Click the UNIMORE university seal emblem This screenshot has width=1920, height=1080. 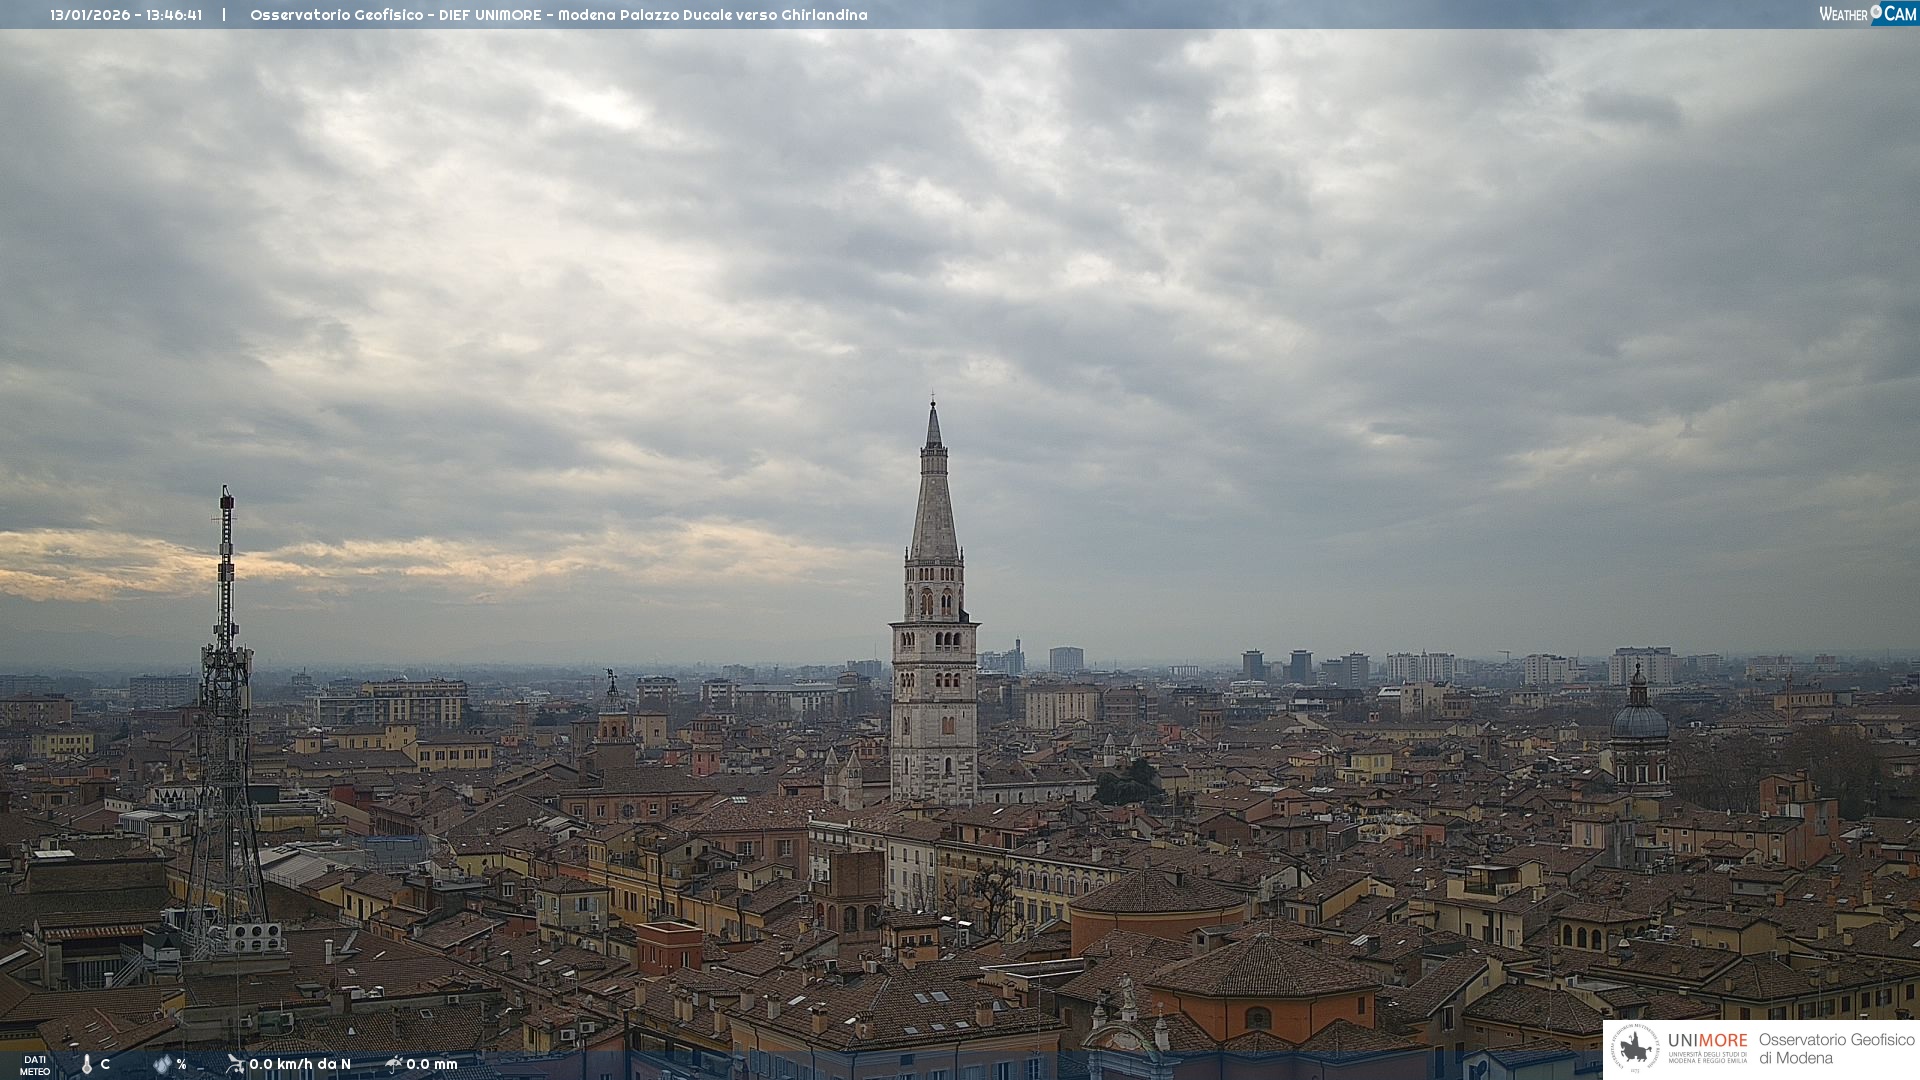pyautogui.click(x=1635, y=1049)
